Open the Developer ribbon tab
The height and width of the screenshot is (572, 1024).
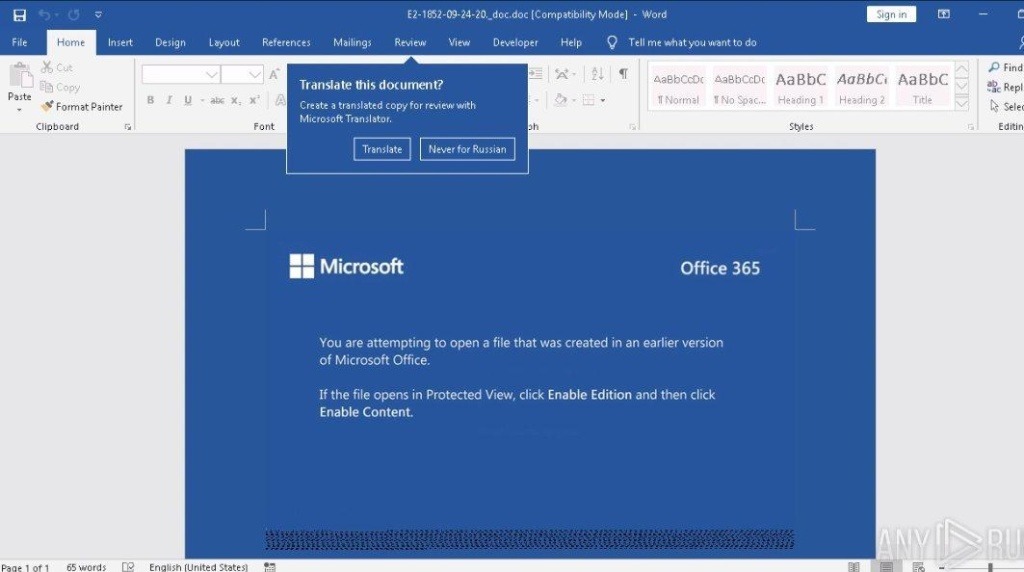(x=515, y=43)
